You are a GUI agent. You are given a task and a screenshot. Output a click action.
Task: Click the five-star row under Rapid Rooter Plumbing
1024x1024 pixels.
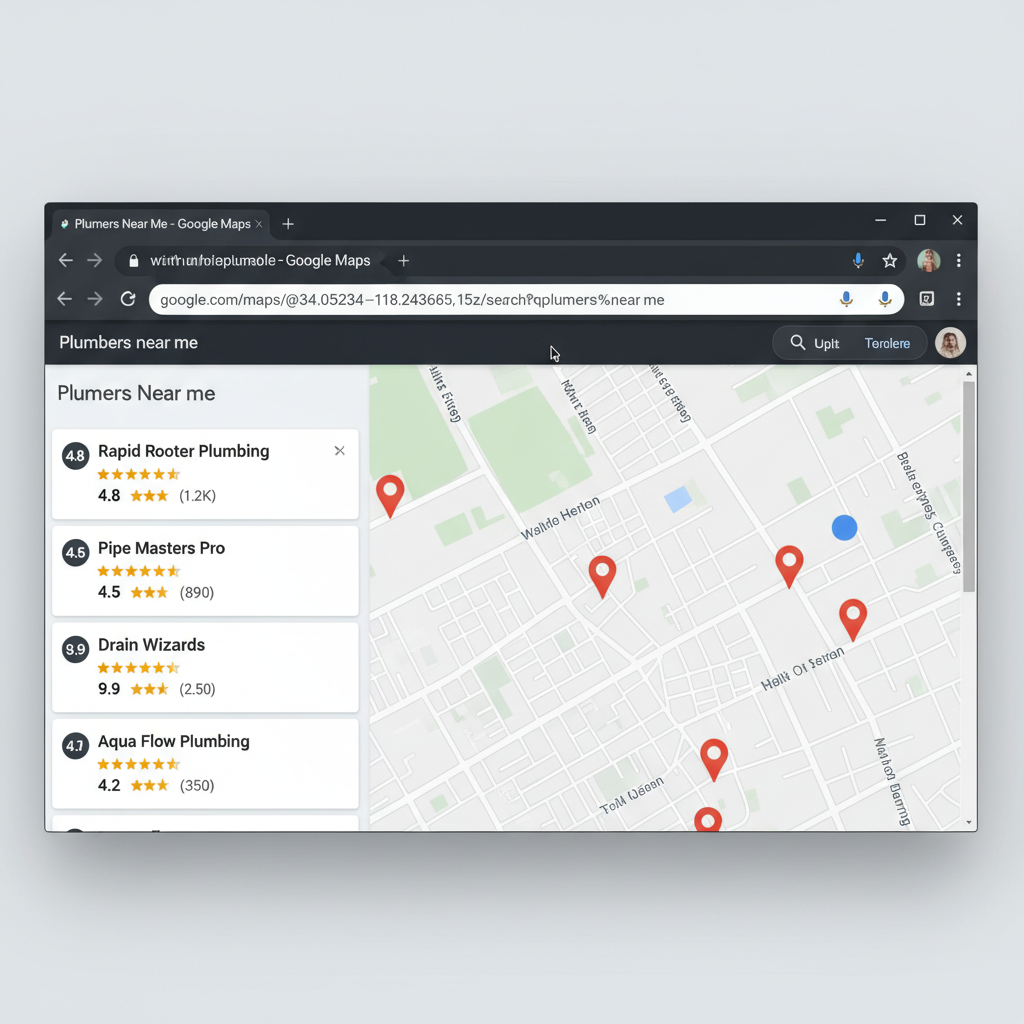tap(138, 474)
